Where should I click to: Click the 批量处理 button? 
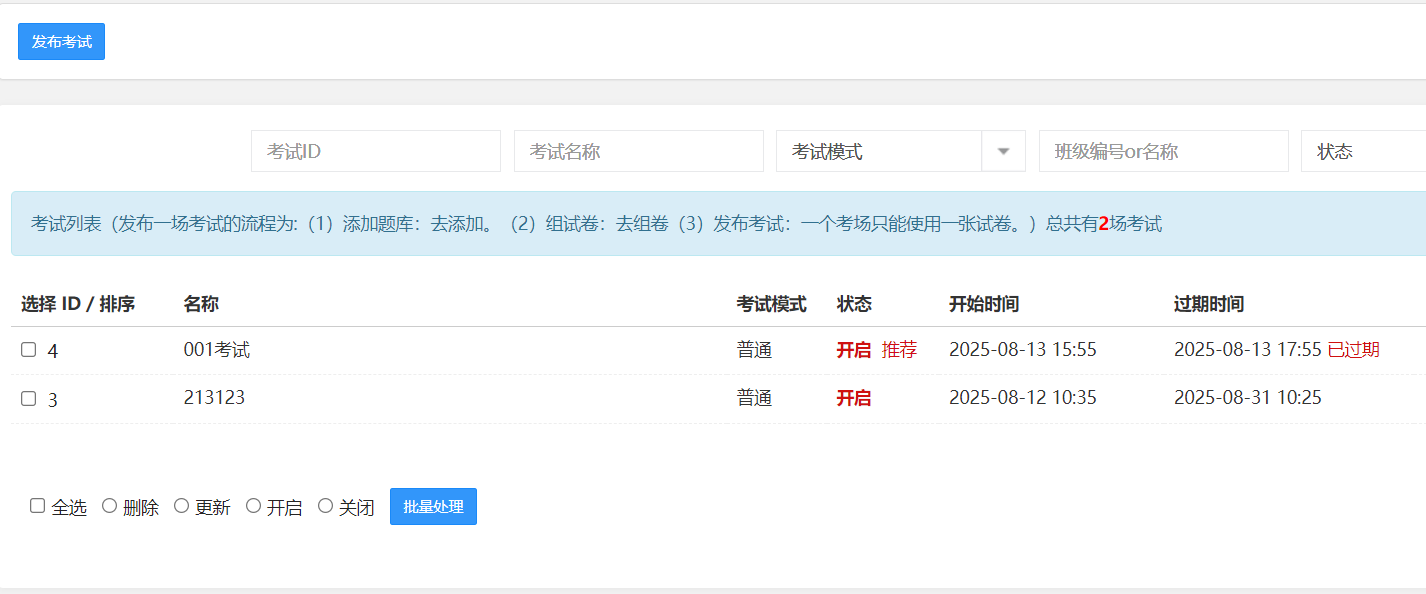[433, 506]
